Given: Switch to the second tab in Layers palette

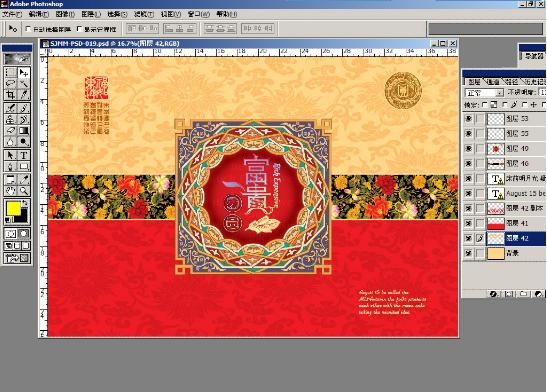Looking at the screenshot, I should (493, 82).
